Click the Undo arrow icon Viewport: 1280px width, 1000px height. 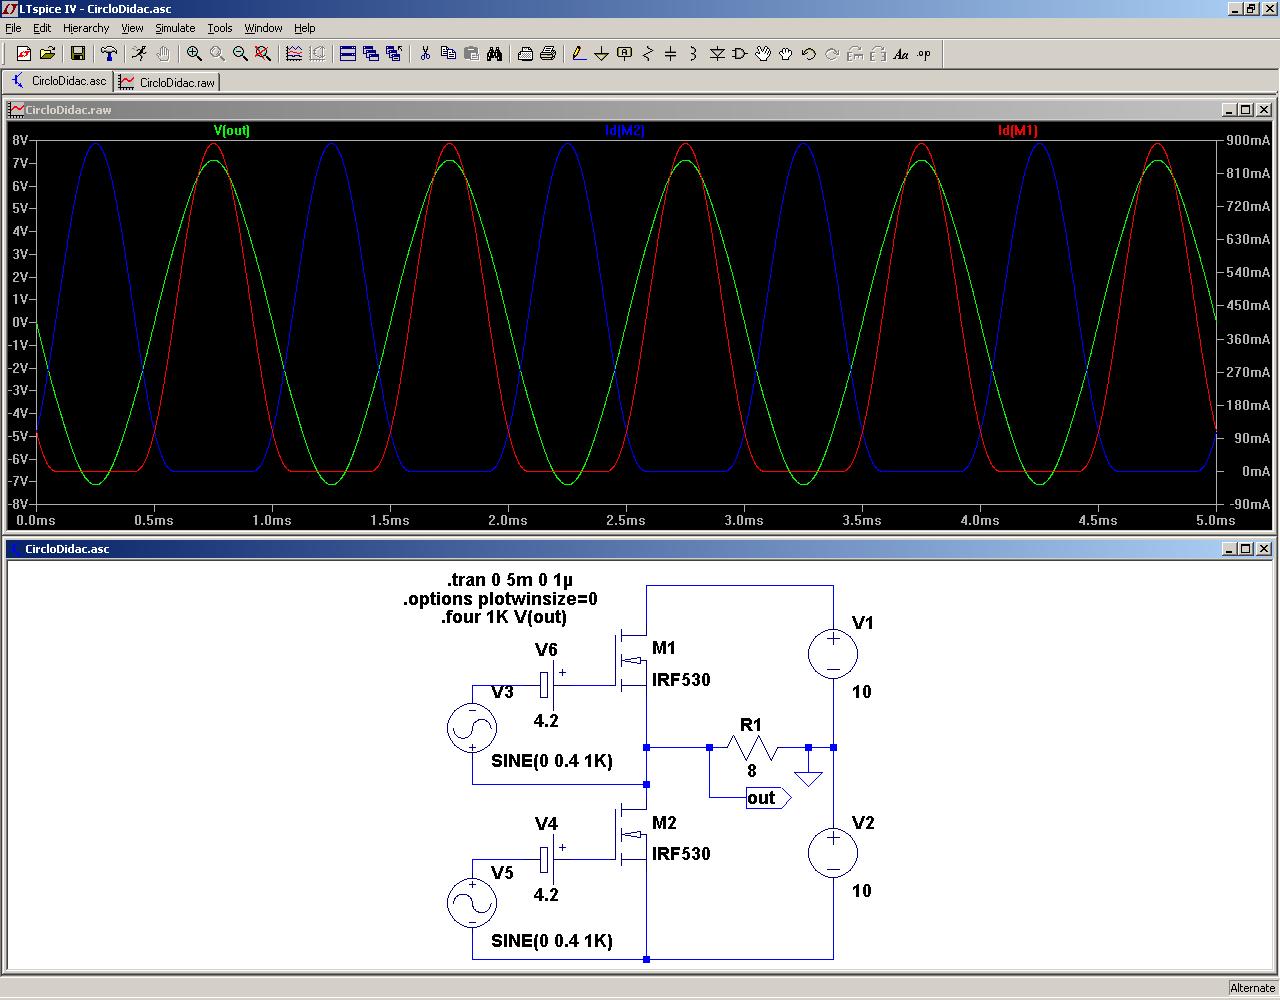click(x=809, y=54)
